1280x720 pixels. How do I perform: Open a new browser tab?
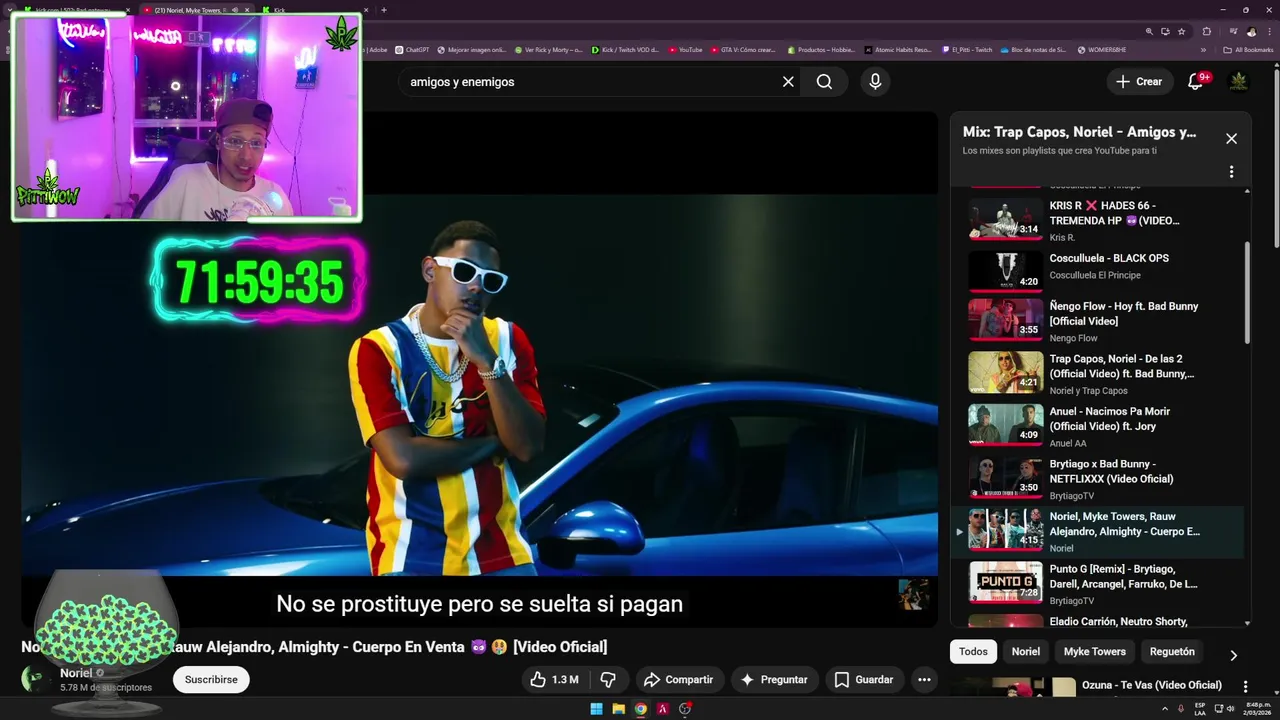tap(384, 10)
